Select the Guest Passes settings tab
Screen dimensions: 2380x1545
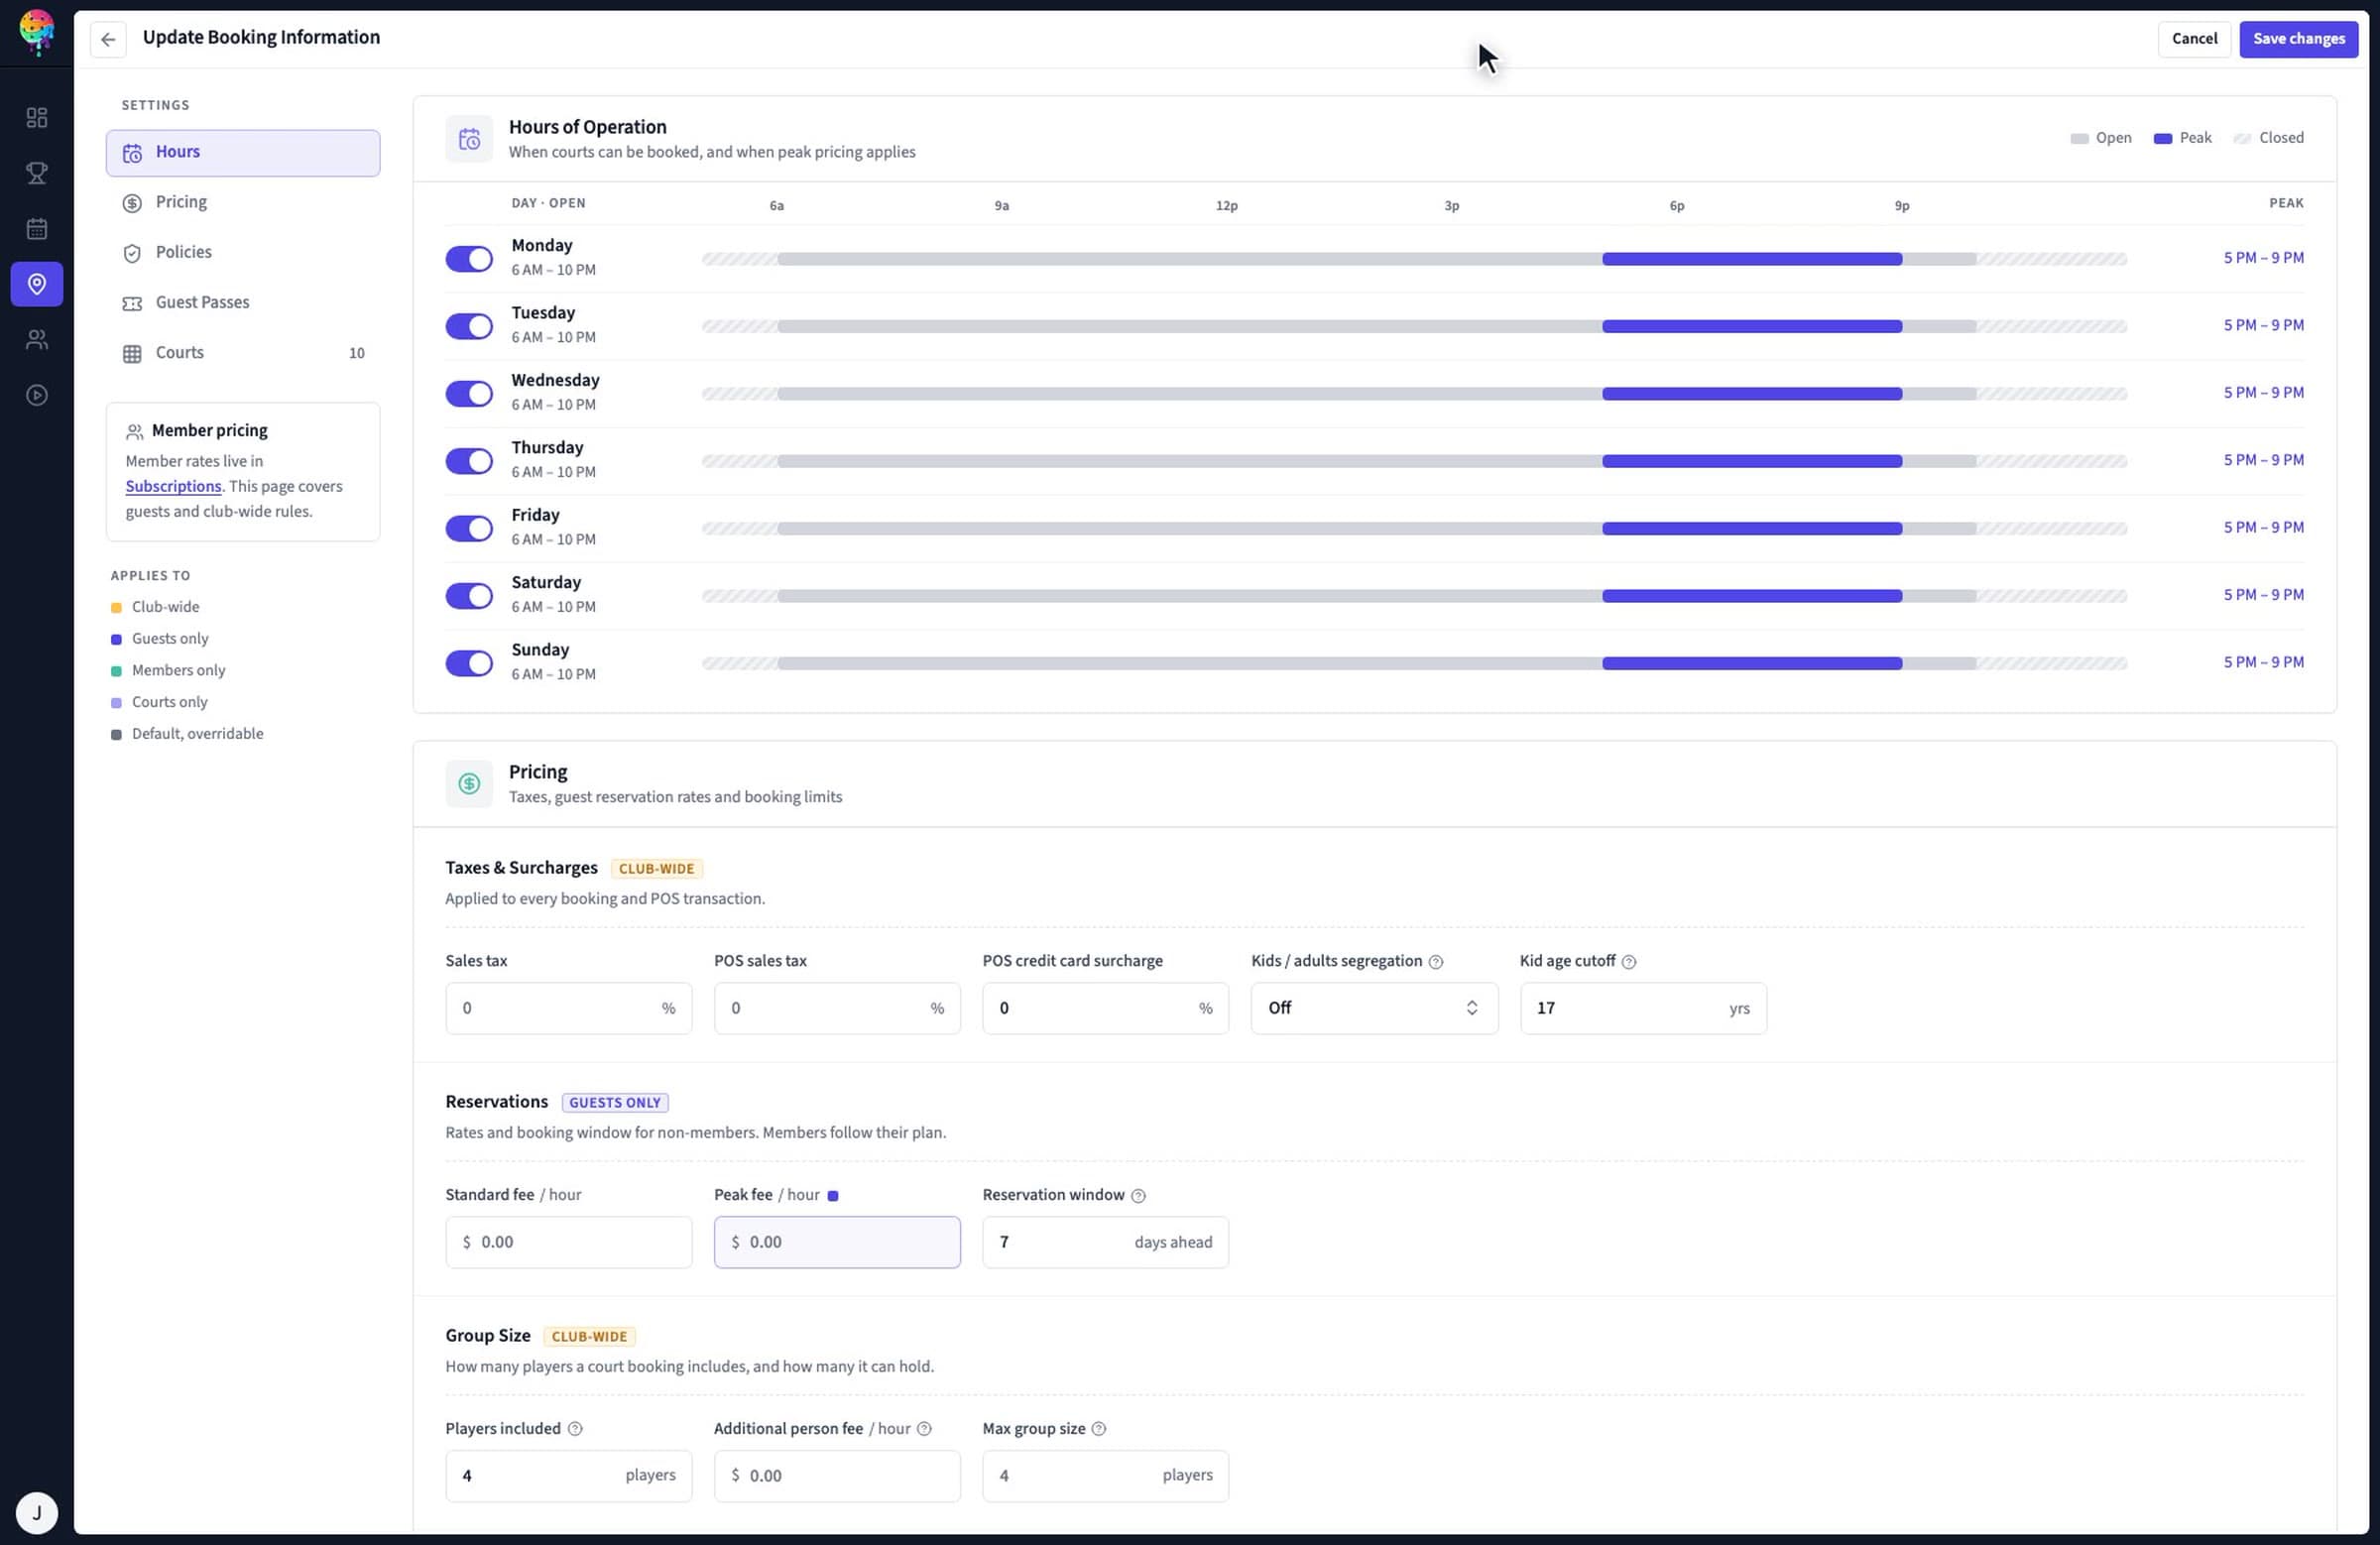[x=243, y=303]
